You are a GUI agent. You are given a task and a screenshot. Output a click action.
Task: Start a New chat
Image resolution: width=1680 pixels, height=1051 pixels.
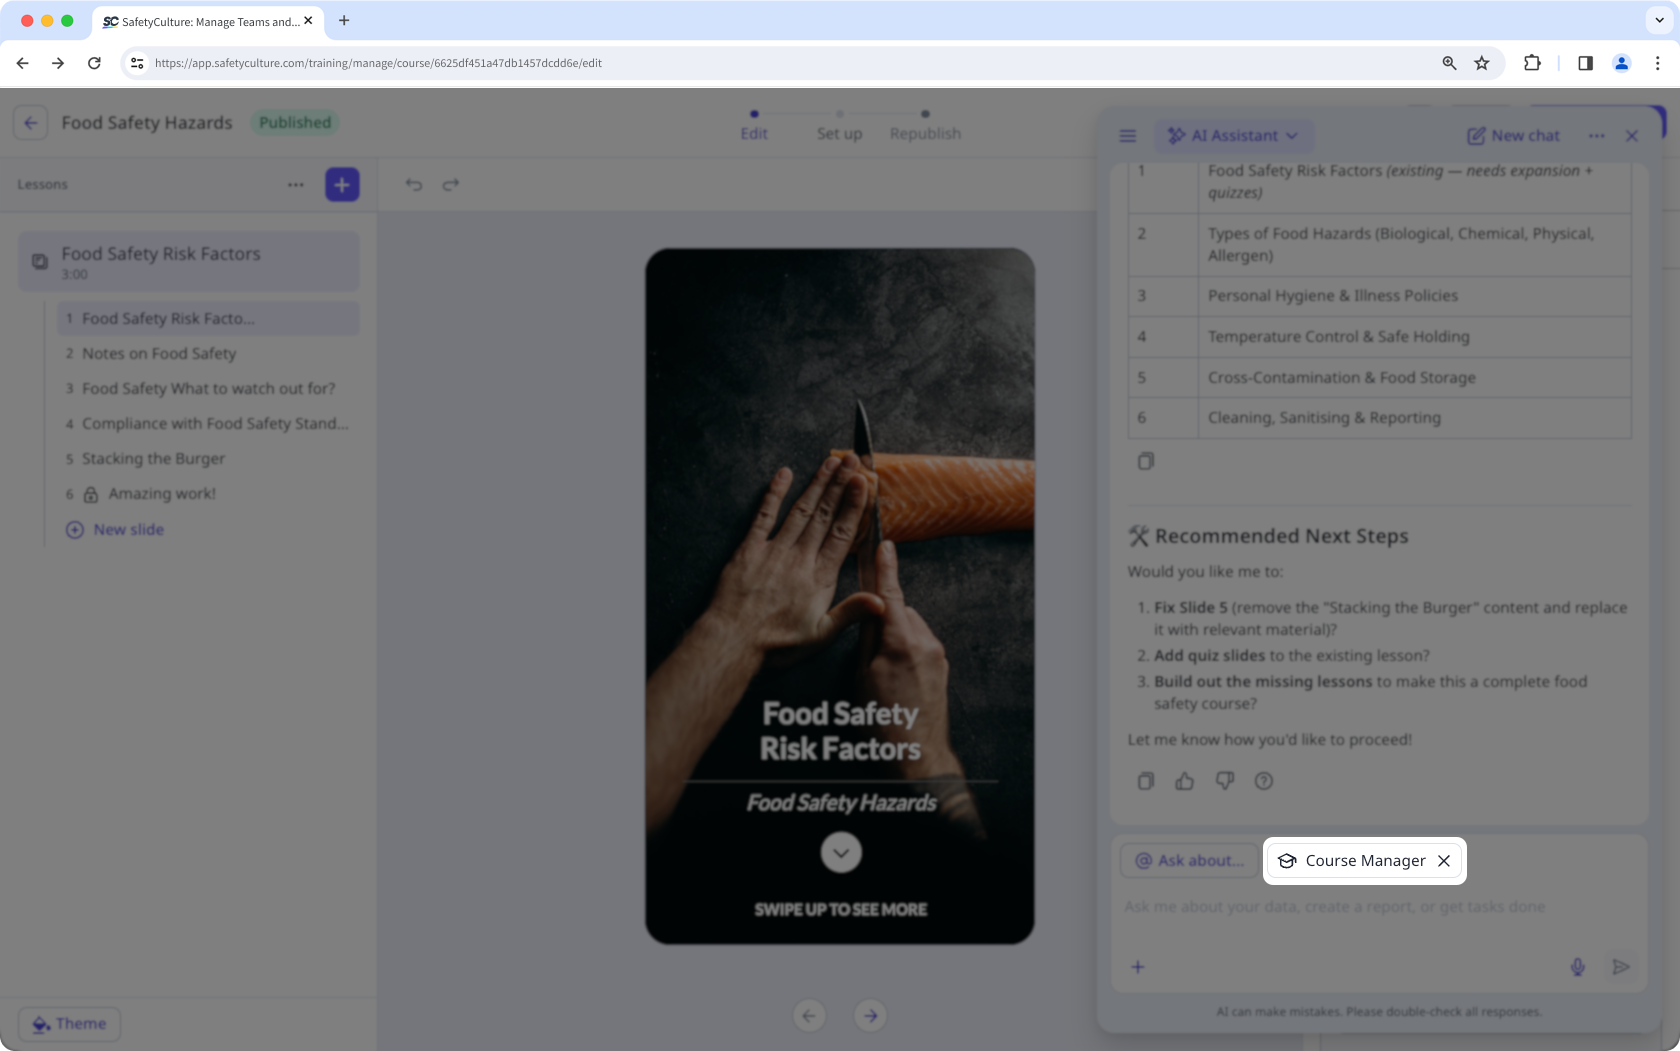click(x=1513, y=136)
